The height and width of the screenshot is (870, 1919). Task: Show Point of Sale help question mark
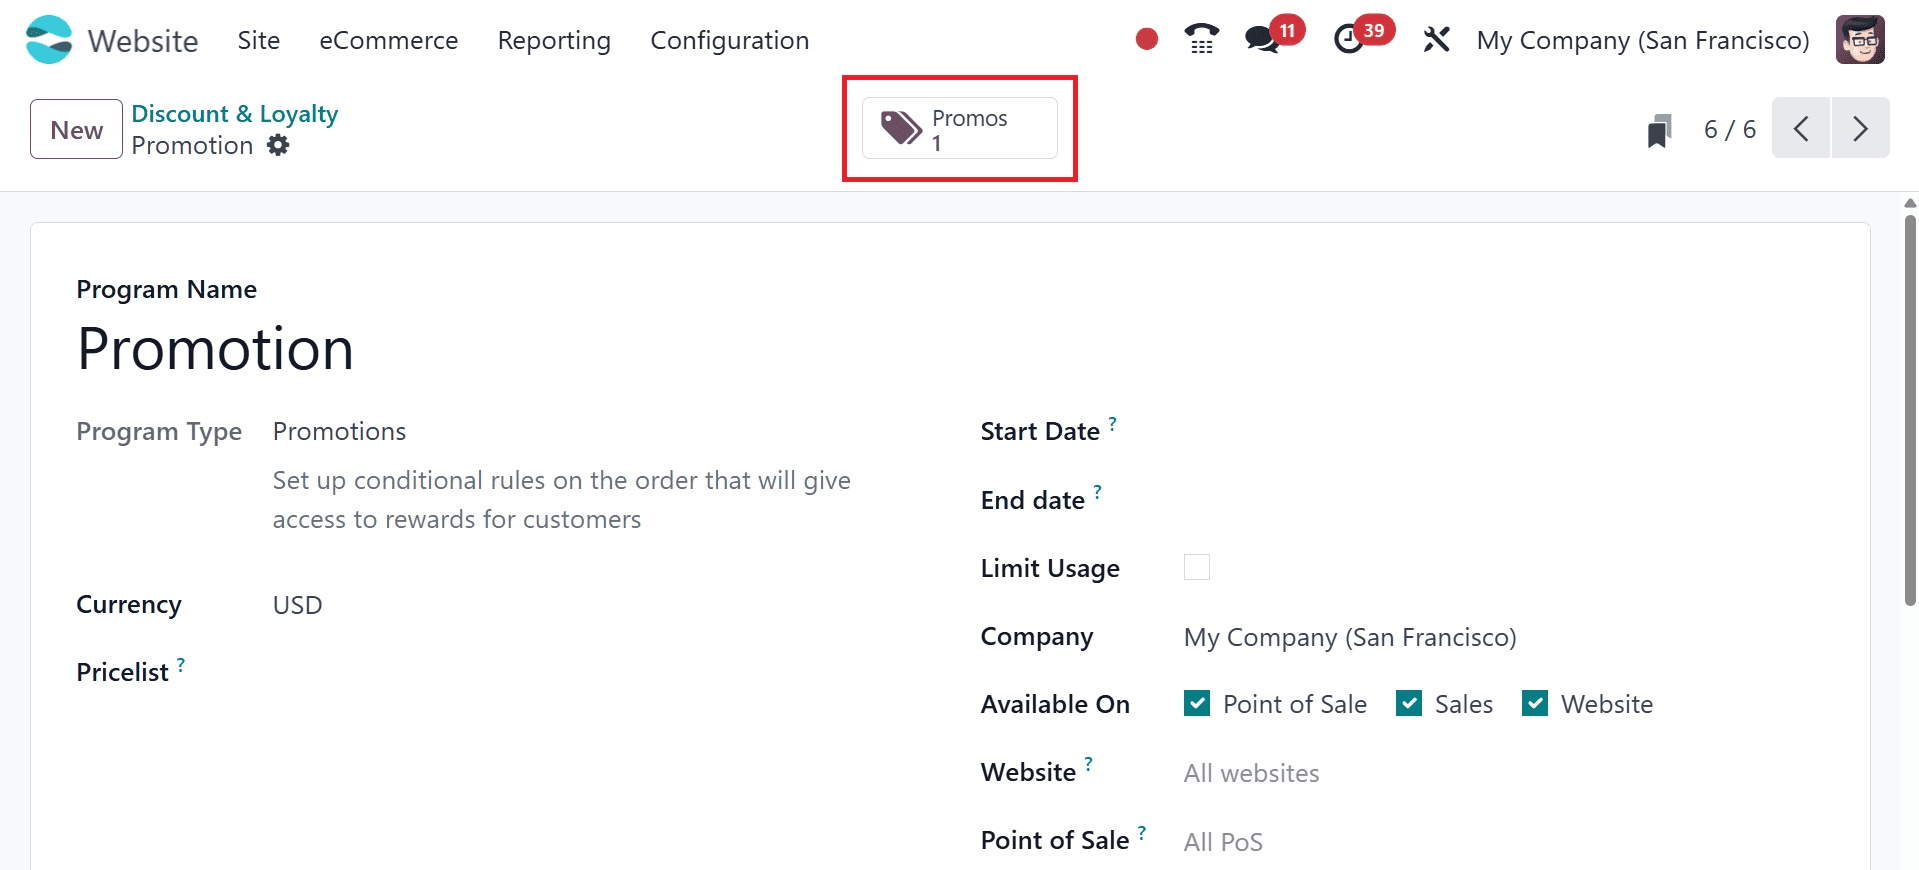click(x=1142, y=832)
